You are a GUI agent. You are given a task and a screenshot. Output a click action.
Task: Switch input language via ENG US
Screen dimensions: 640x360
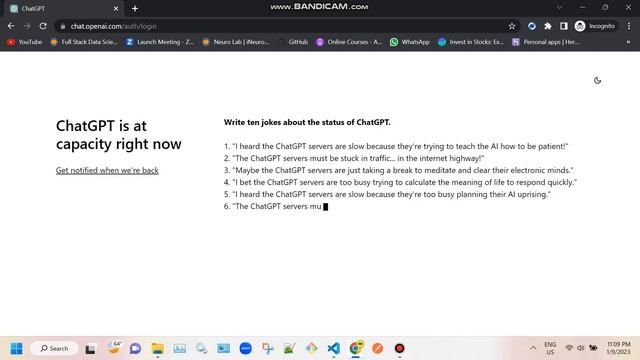[550, 348]
